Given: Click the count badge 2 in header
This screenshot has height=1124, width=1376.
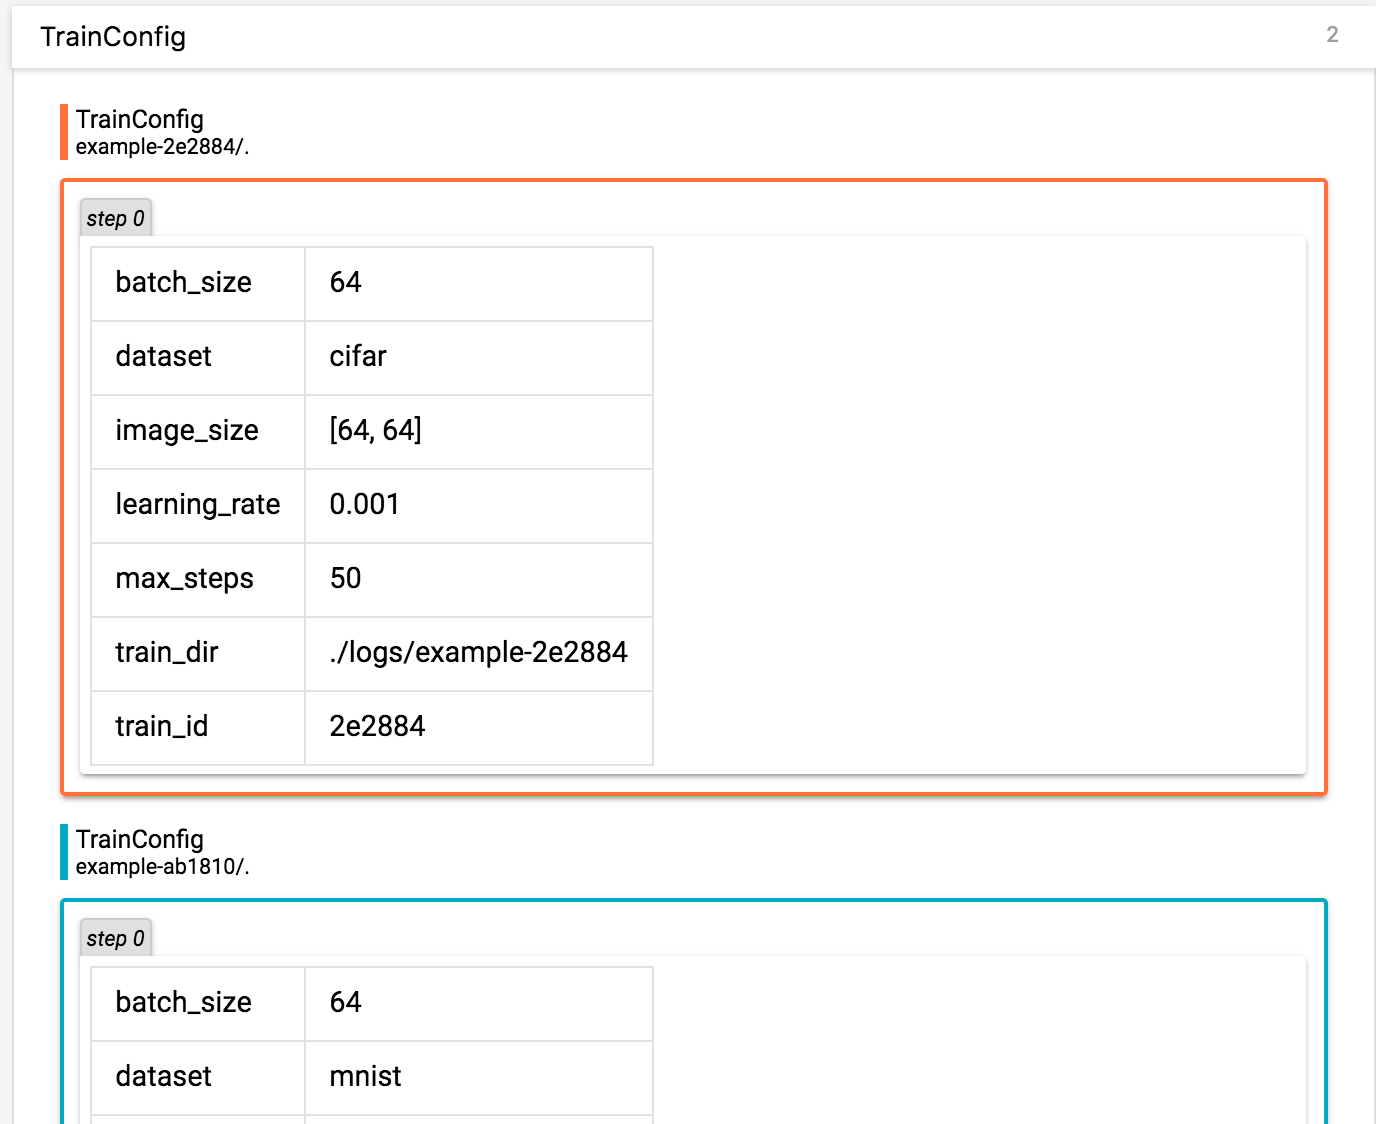Looking at the screenshot, I should pos(1332,35).
